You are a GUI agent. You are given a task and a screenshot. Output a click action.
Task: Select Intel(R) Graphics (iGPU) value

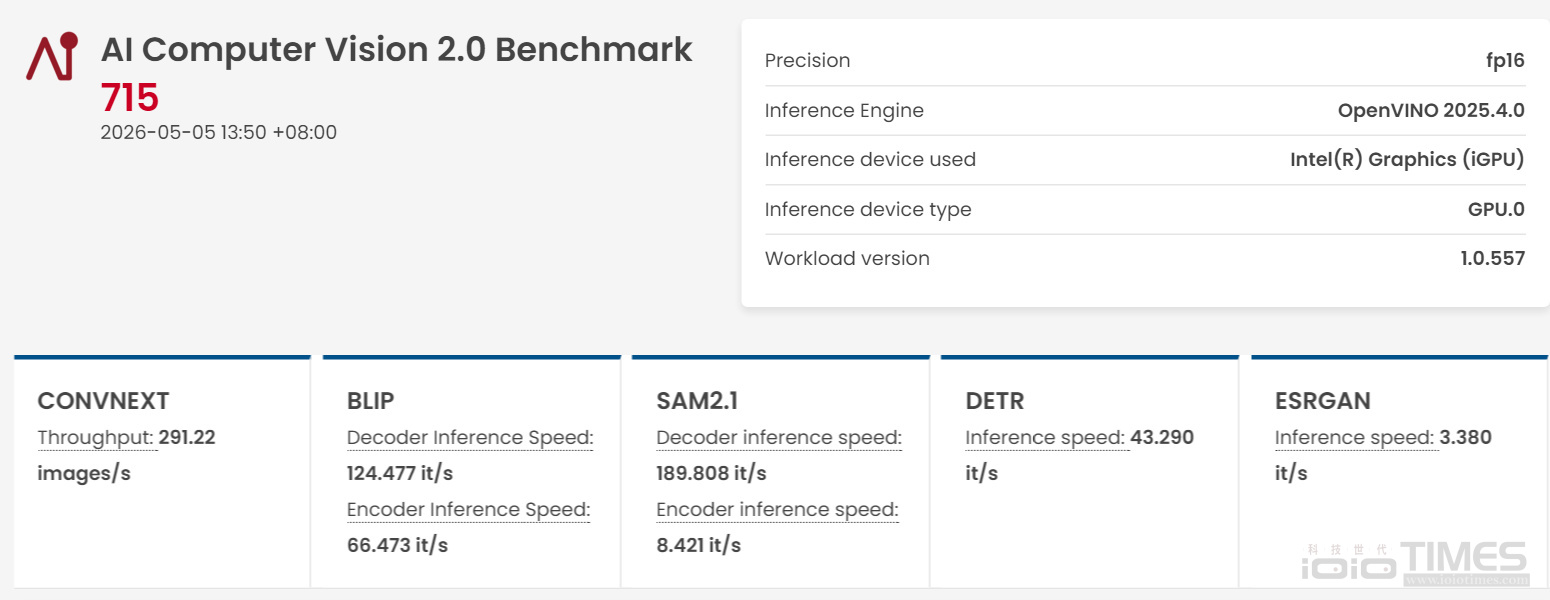point(1407,160)
